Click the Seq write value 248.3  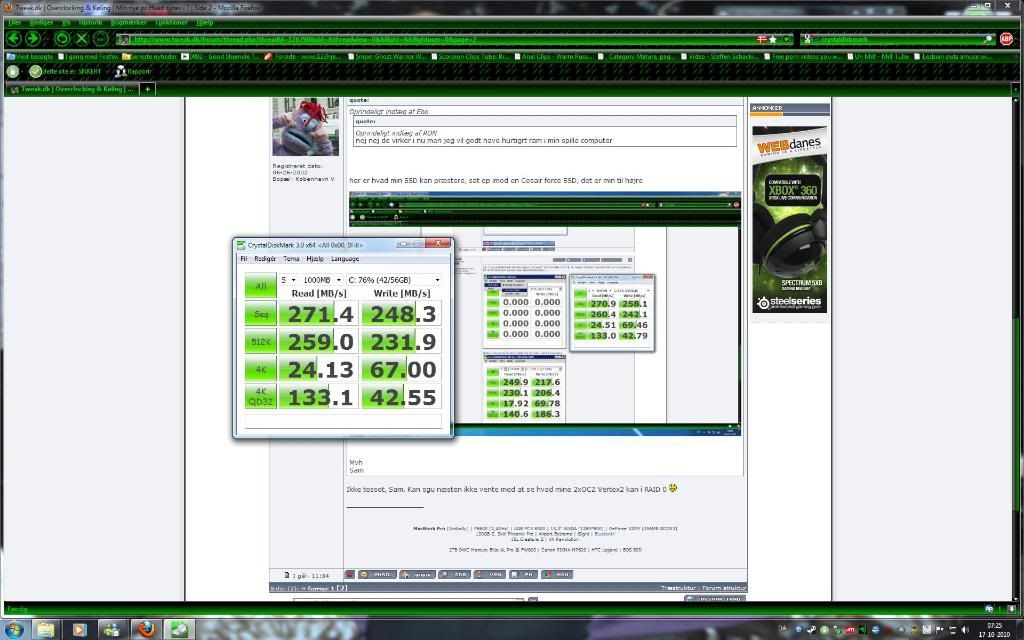click(x=402, y=314)
